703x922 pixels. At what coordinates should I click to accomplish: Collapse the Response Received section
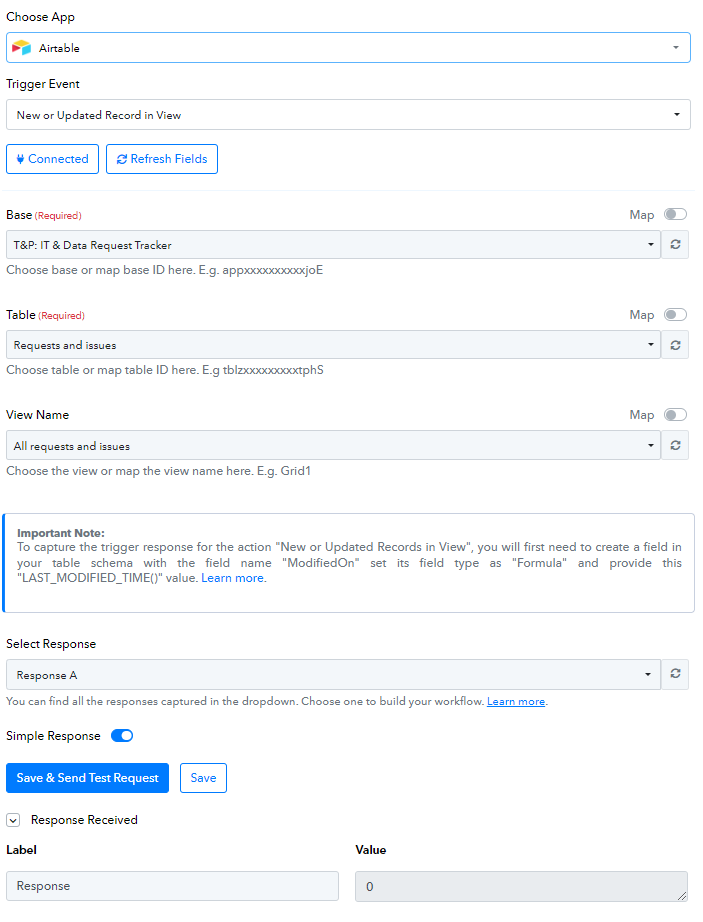13,820
